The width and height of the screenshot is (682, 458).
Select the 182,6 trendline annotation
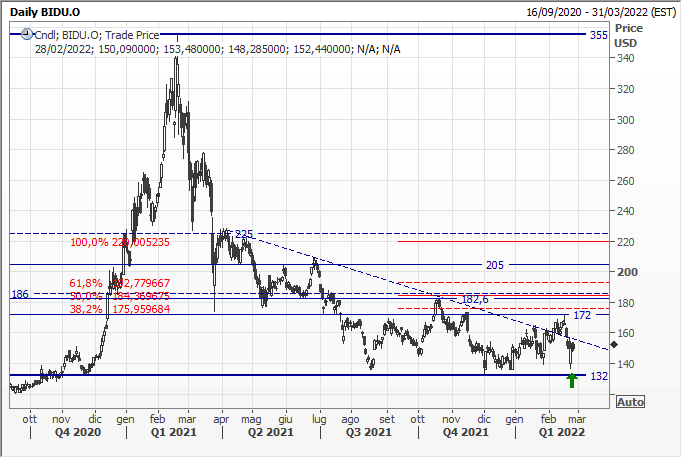coord(474,300)
